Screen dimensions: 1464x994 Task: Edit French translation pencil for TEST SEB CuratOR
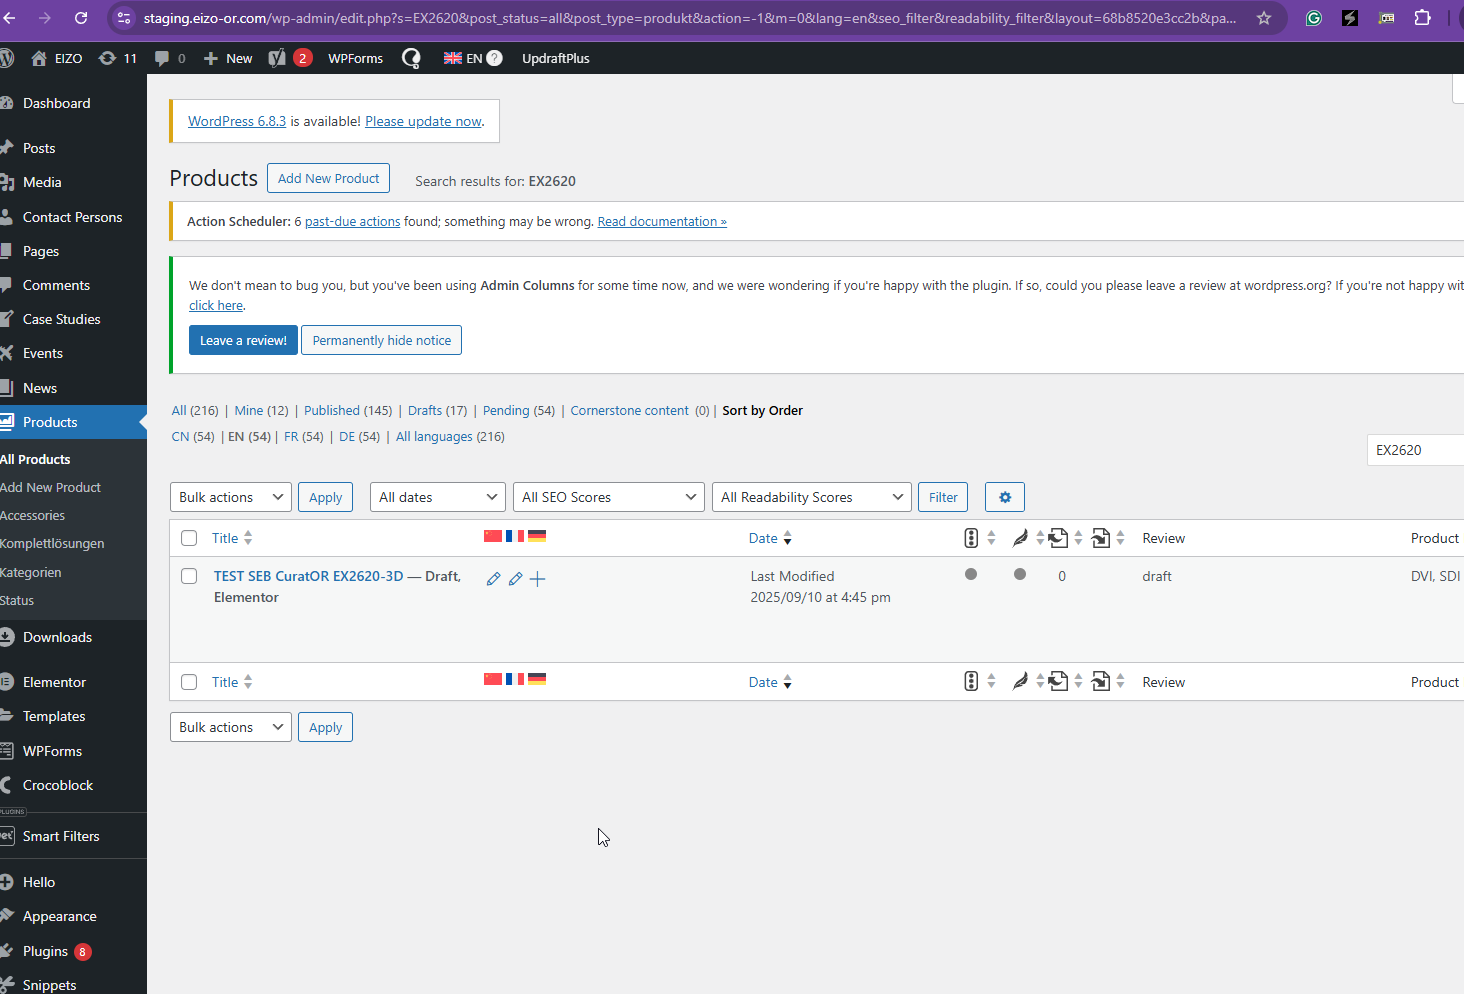(x=515, y=579)
